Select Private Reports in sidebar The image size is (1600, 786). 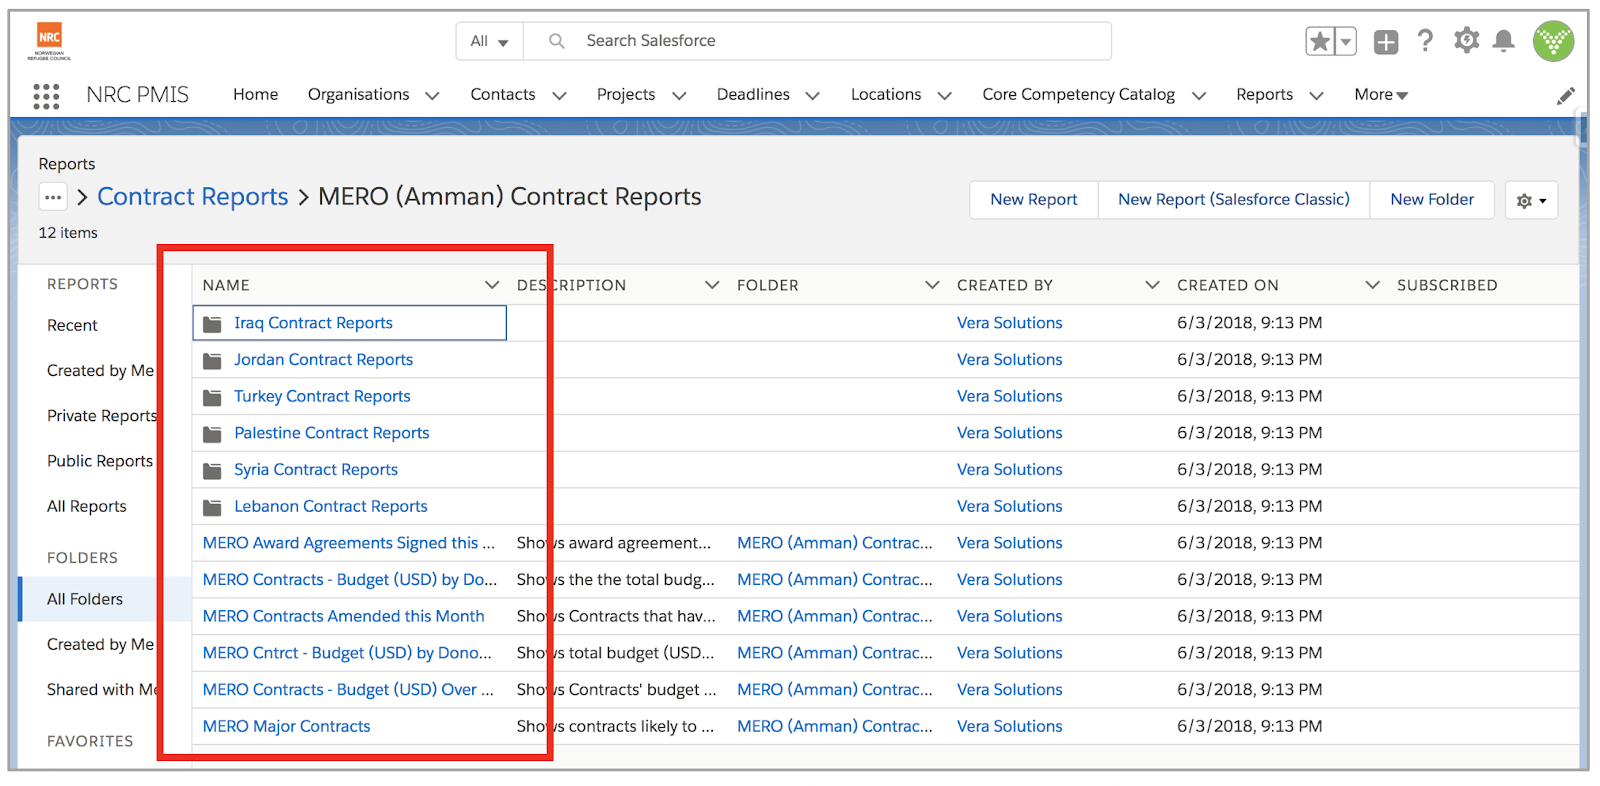pos(102,416)
